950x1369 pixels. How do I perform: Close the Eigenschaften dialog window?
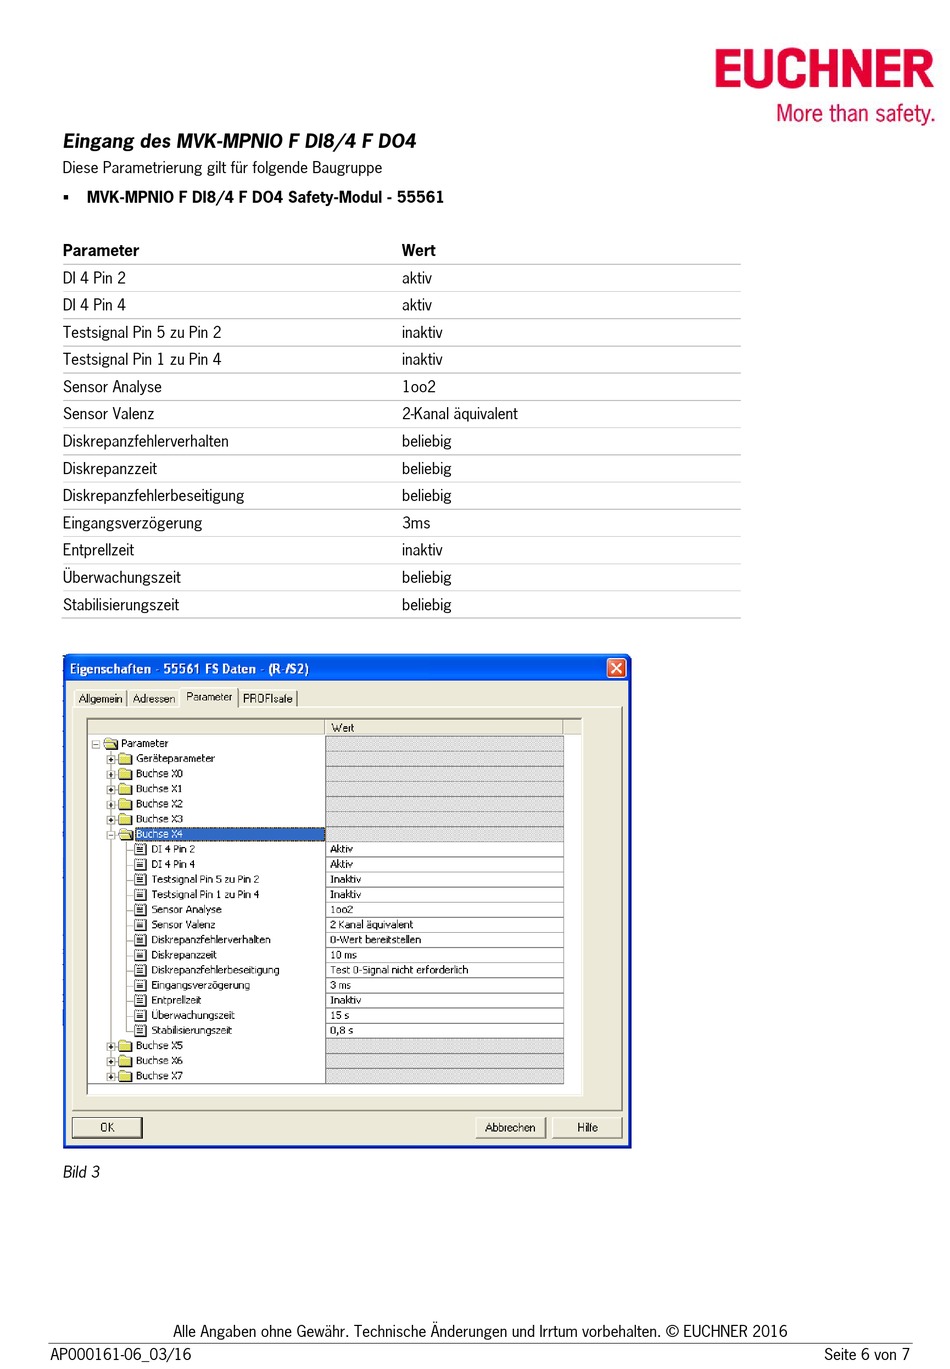click(616, 668)
